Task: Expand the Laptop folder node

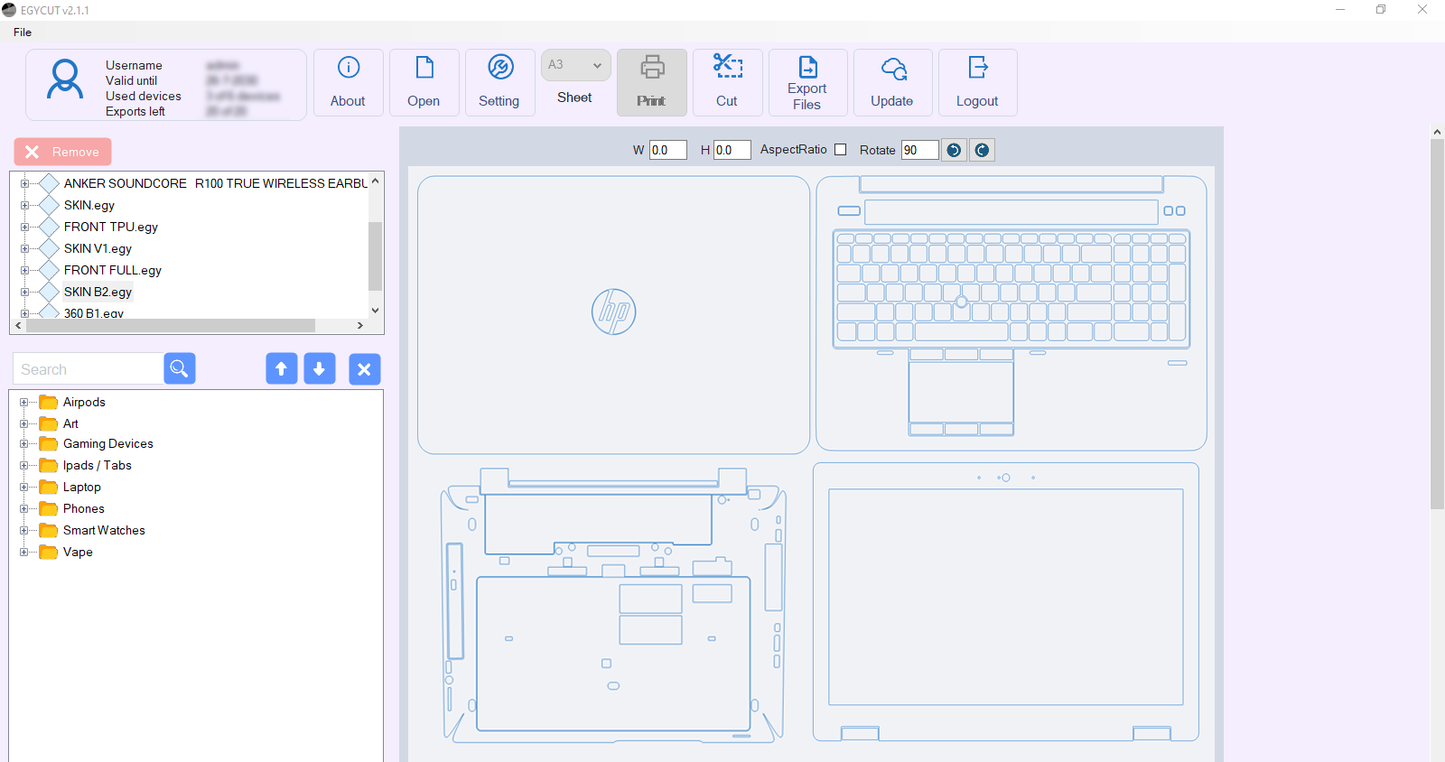Action: pos(24,487)
